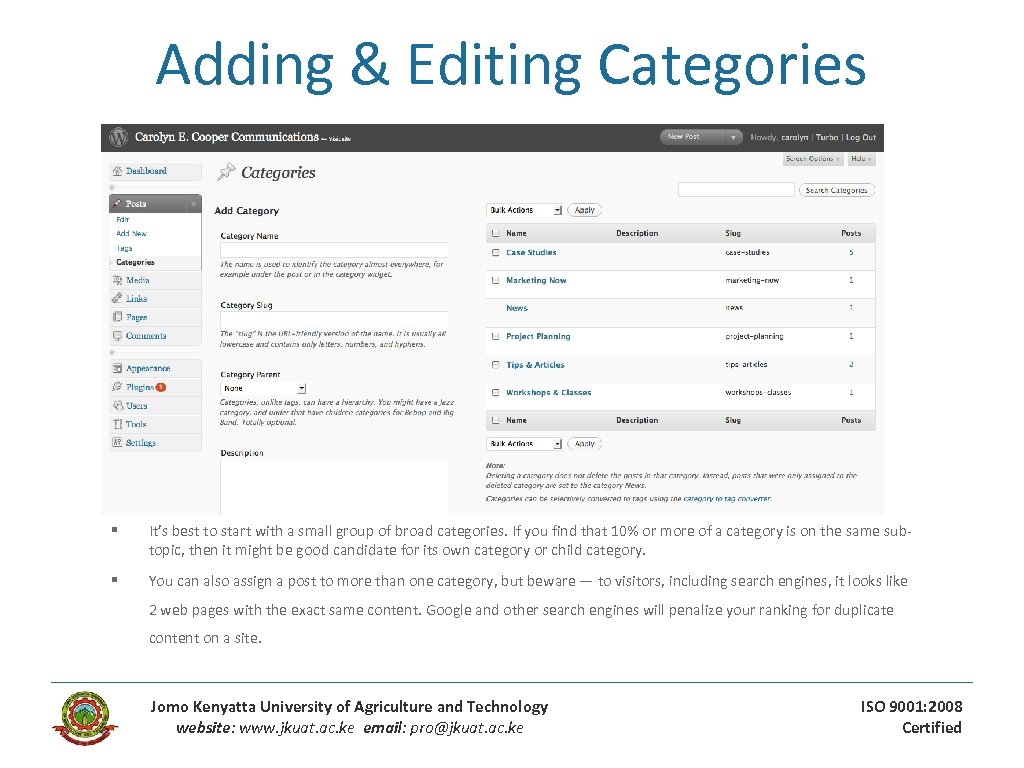
Task: Check the select-all box in the Name header
Action: click(x=495, y=233)
